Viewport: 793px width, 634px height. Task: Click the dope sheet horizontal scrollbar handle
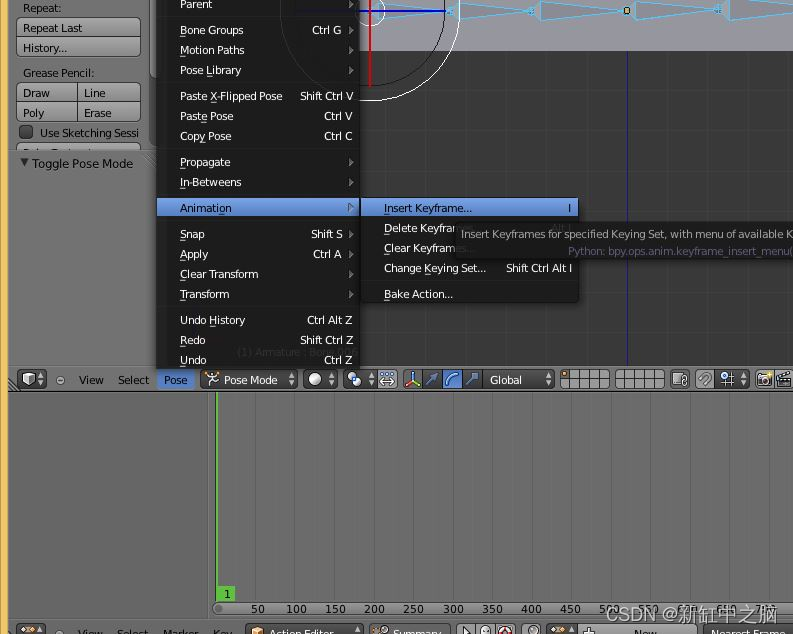pyautogui.click(x=218, y=608)
